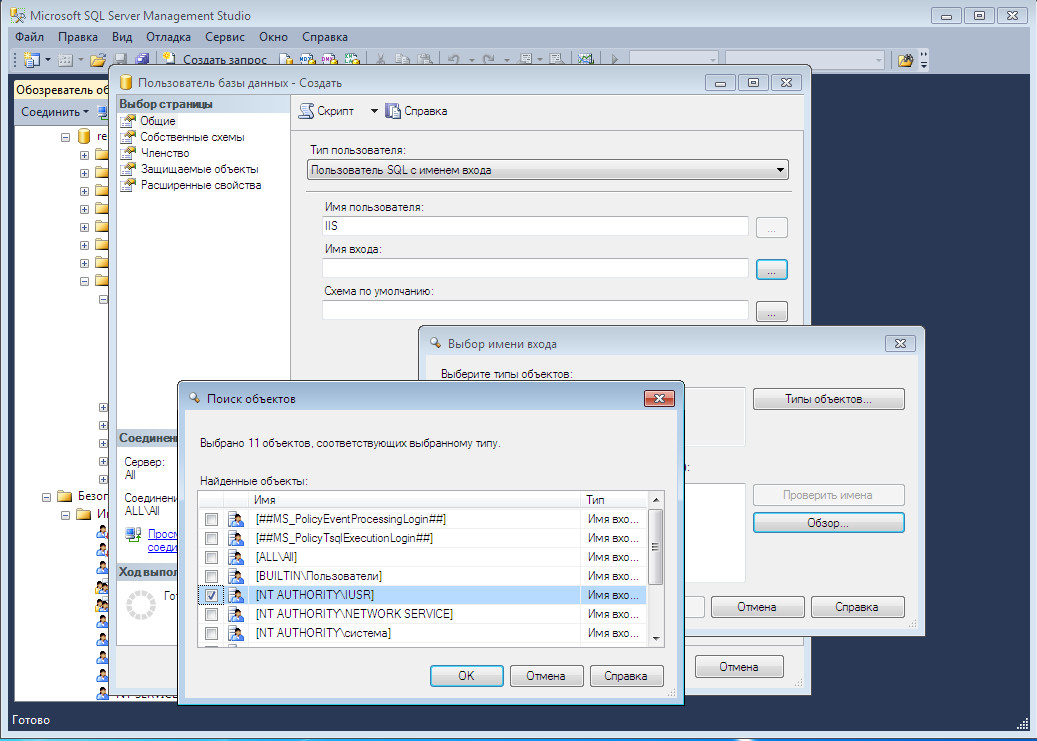Click the login icon beside [ALL\All]

[x=236, y=557]
